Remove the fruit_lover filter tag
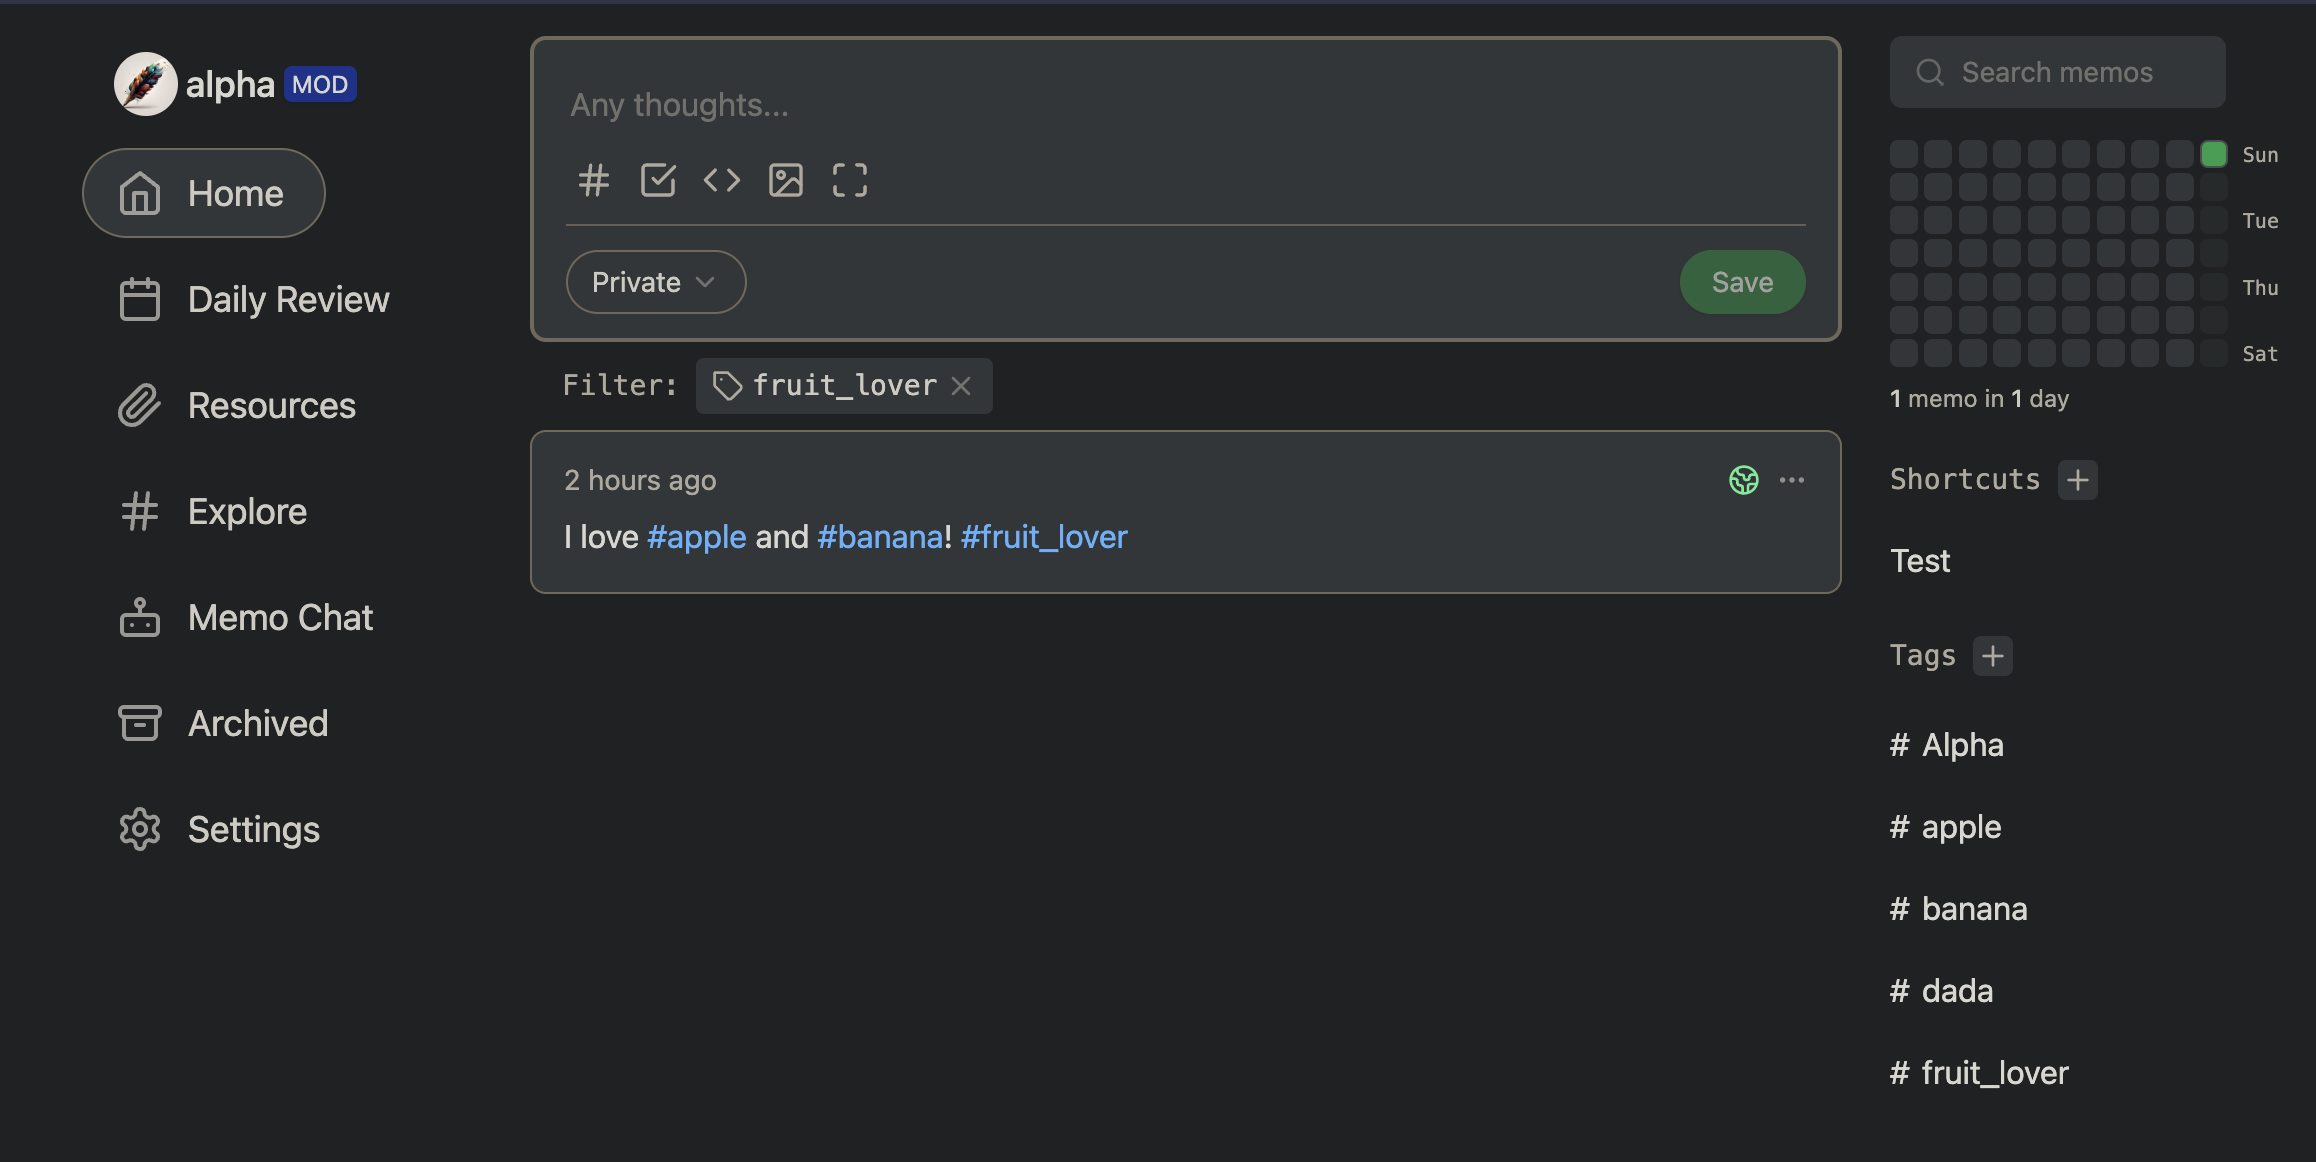Viewport: 2316px width, 1162px height. (961, 385)
